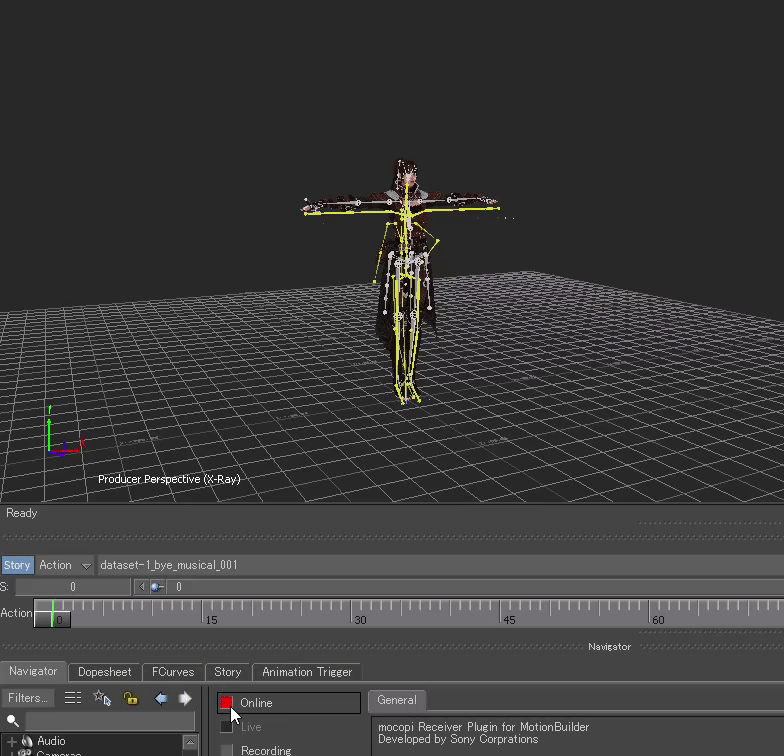Expand the Audio tree node
784x756 pixels.
(12, 741)
